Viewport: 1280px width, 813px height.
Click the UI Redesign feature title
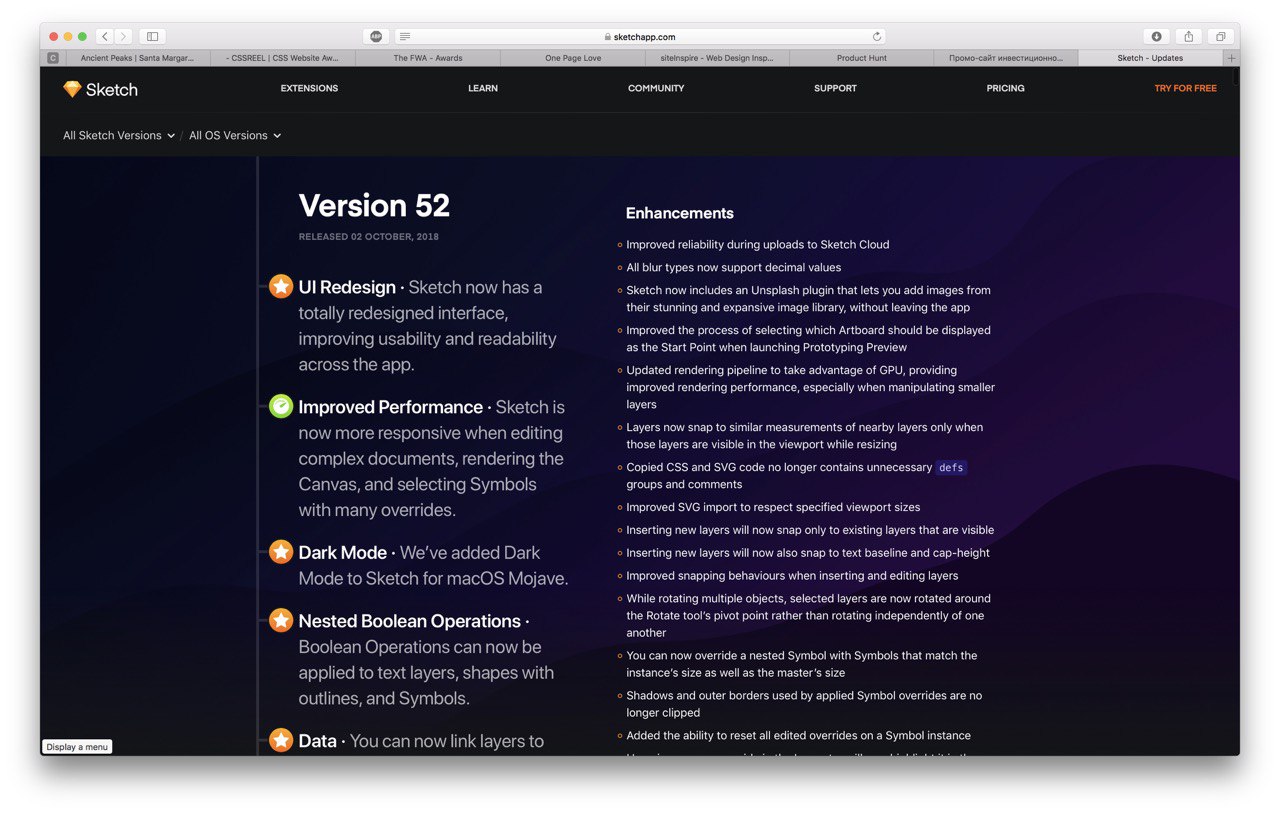[347, 287]
